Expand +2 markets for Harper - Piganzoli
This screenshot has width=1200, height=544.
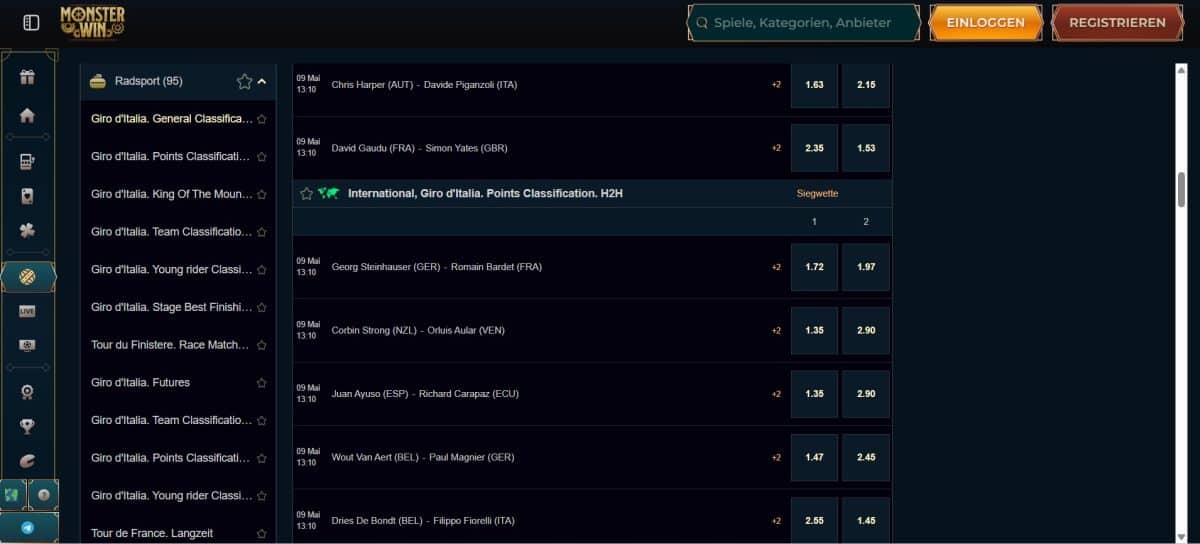776,84
